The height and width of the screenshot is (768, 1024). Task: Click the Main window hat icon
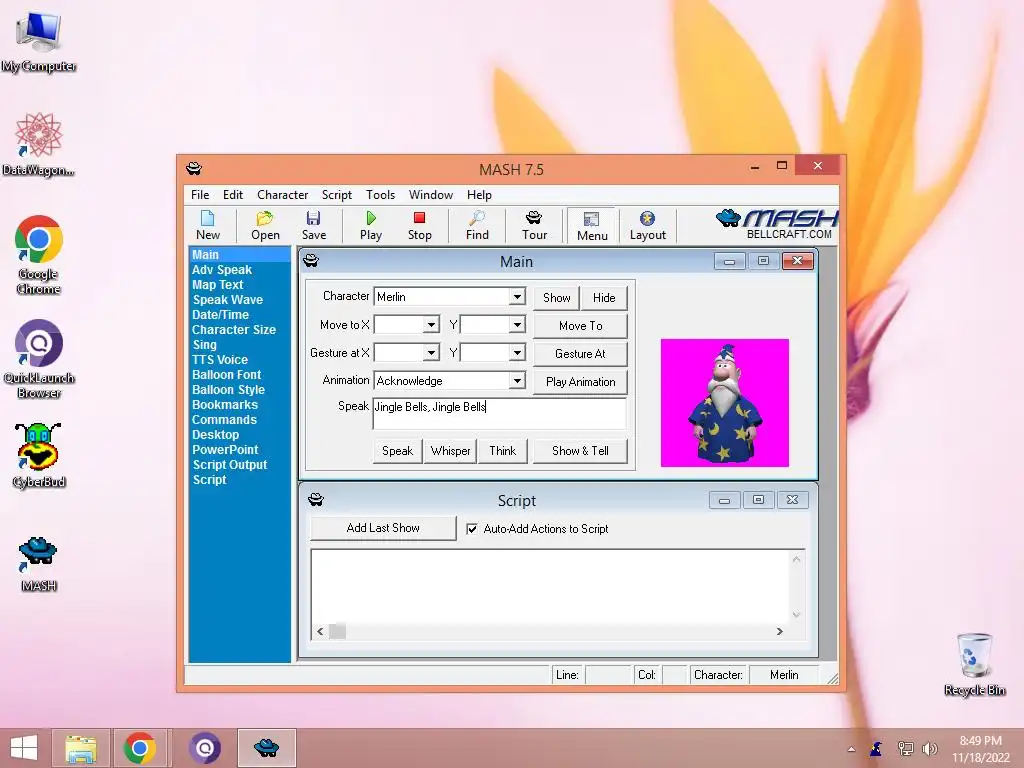click(311, 261)
